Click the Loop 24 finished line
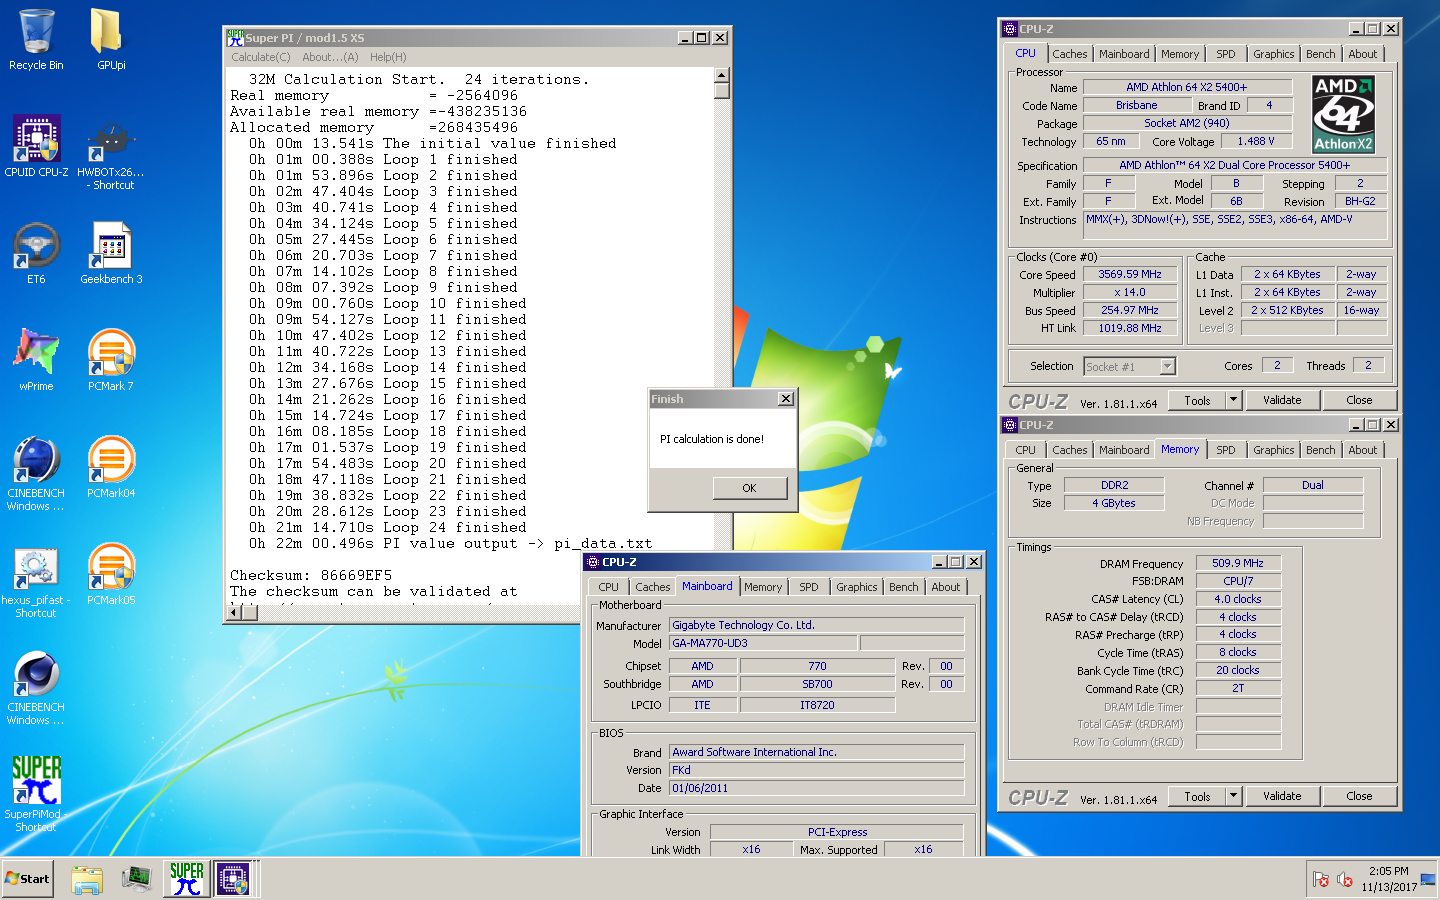The width and height of the screenshot is (1440, 900). point(388,527)
